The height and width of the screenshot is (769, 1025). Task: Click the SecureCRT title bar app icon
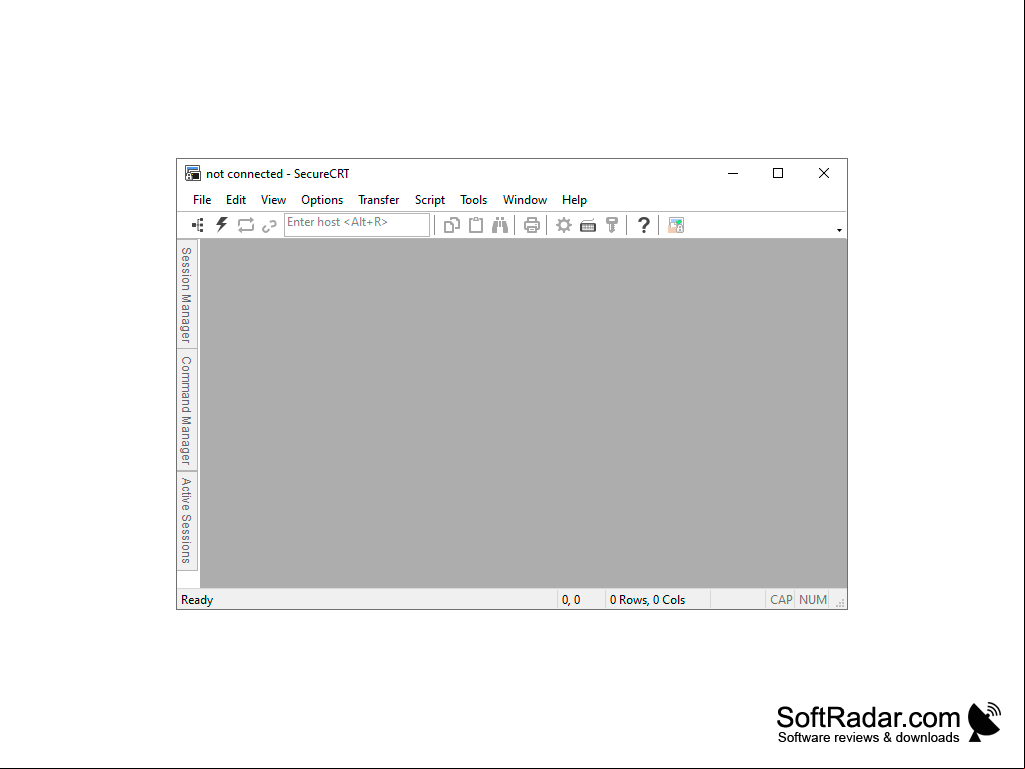(x=192, y=173)
